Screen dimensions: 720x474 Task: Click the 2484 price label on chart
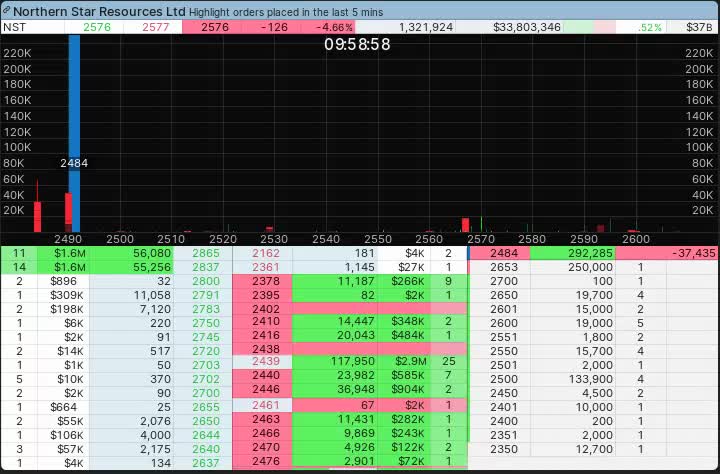pos(74,162)
